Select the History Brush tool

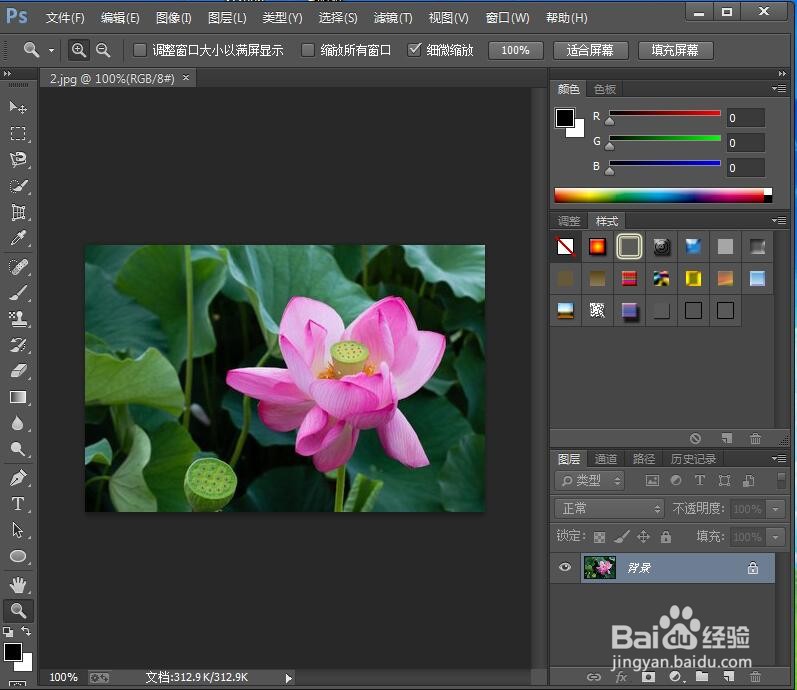[x=18, y=345]
